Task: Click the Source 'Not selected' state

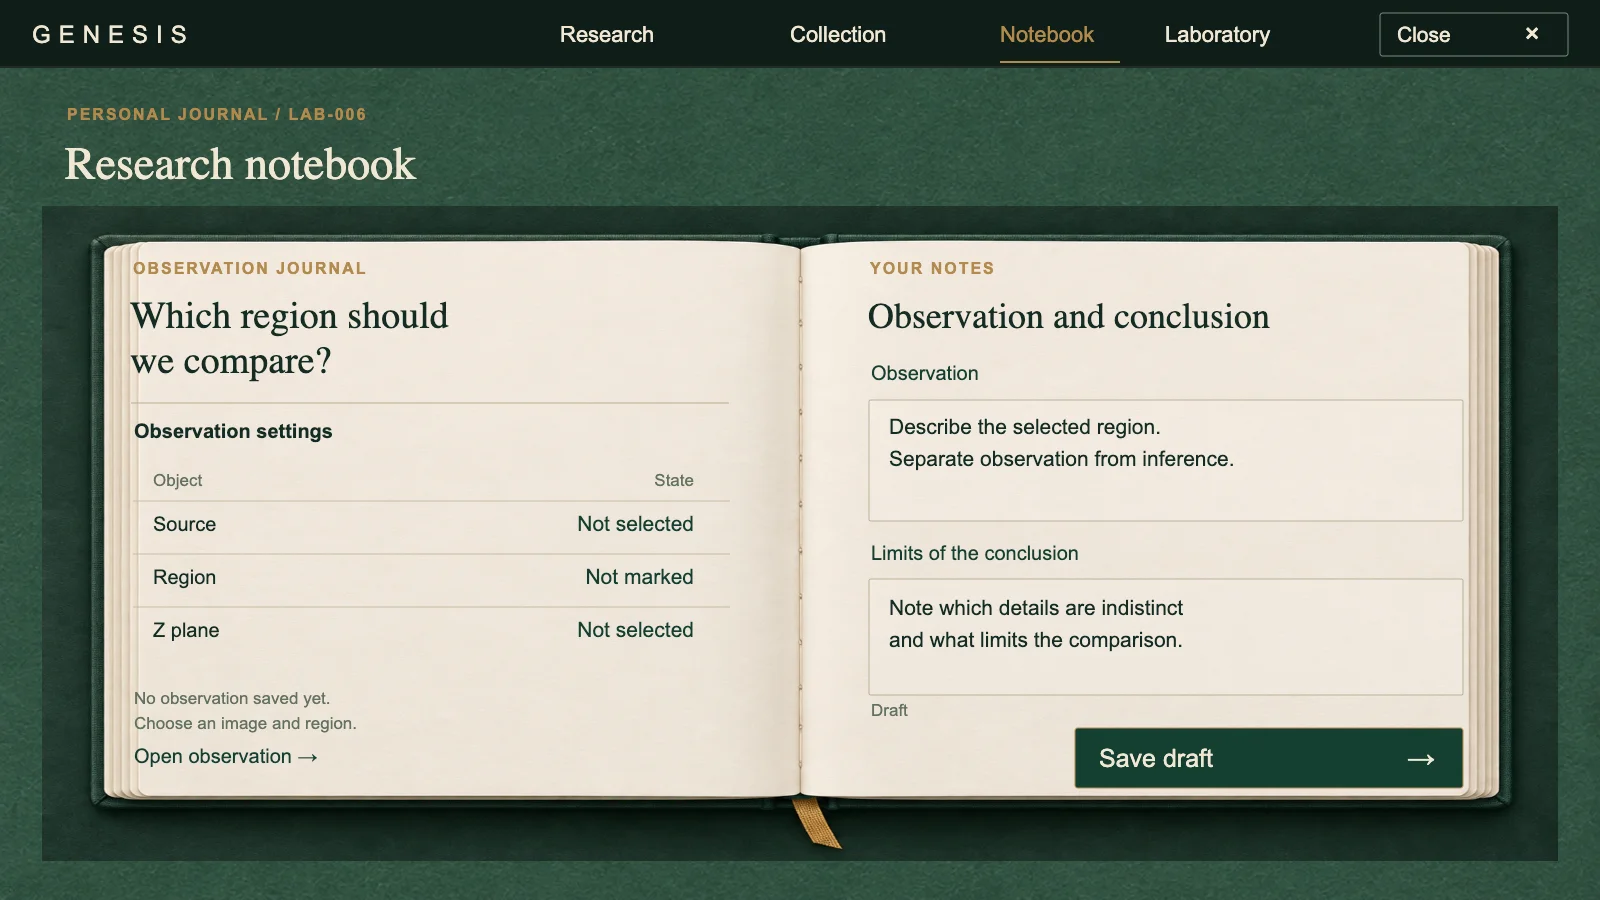Action: (x=635, y=524)
